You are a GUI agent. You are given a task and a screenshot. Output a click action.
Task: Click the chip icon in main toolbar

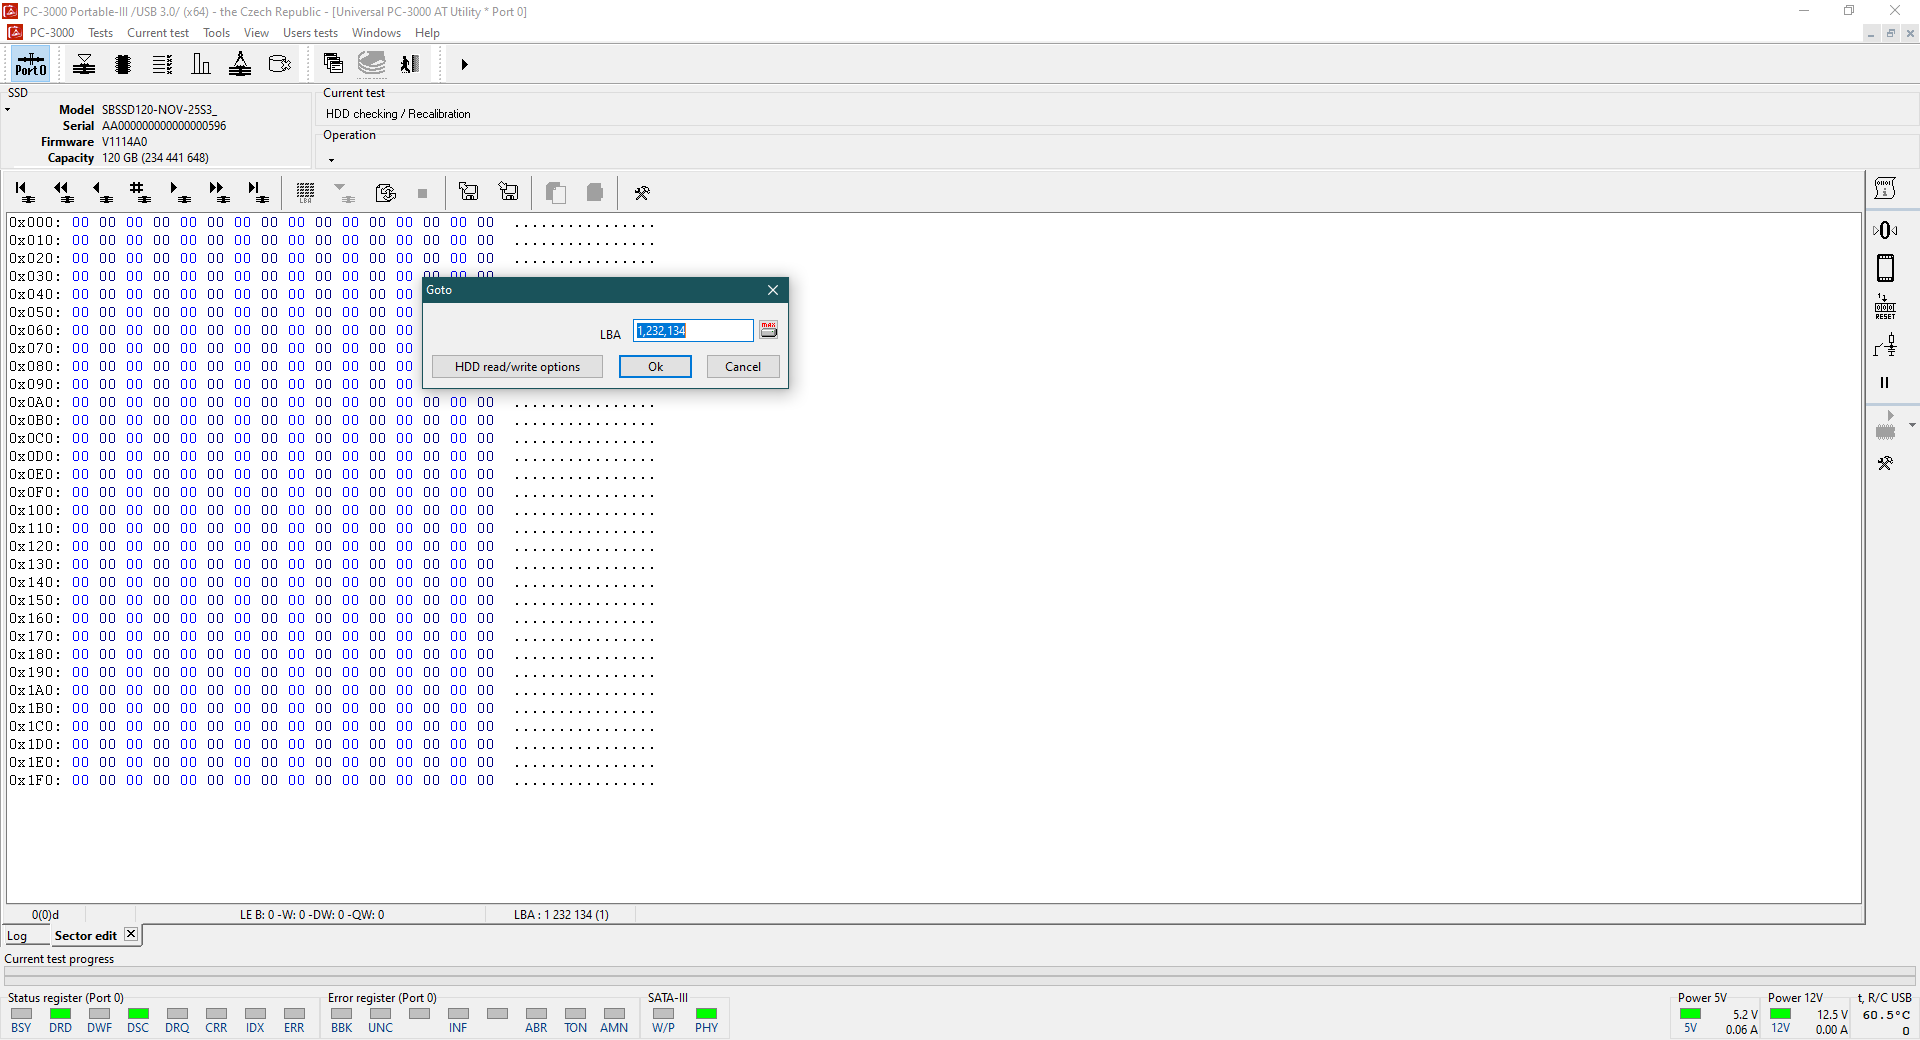tap(123, 65)
